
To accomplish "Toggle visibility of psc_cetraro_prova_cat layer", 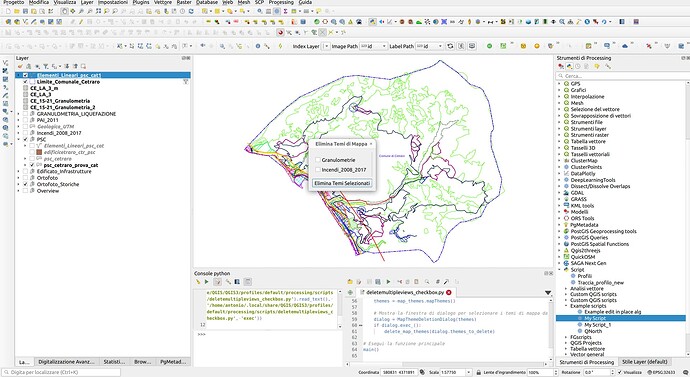I will 32,165.
